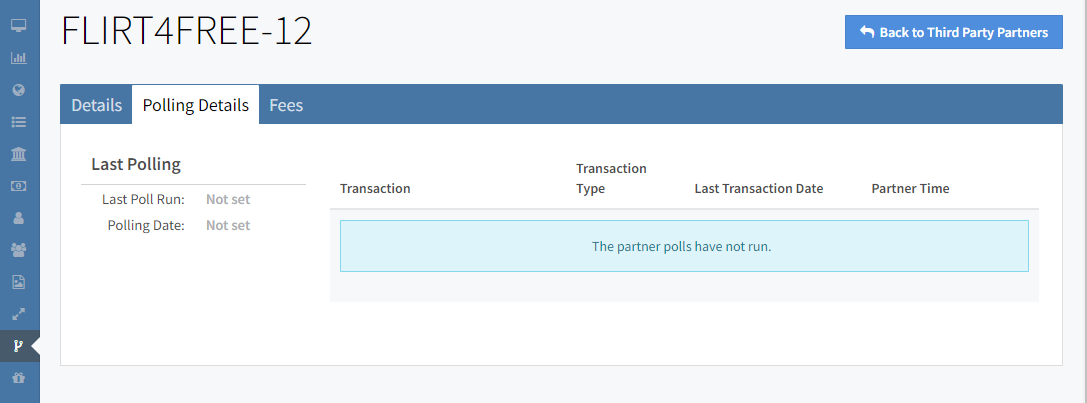Open the gift icon in sidebar
The width and height of the screenshot is (1087, 403).
(x=18, y=379)
